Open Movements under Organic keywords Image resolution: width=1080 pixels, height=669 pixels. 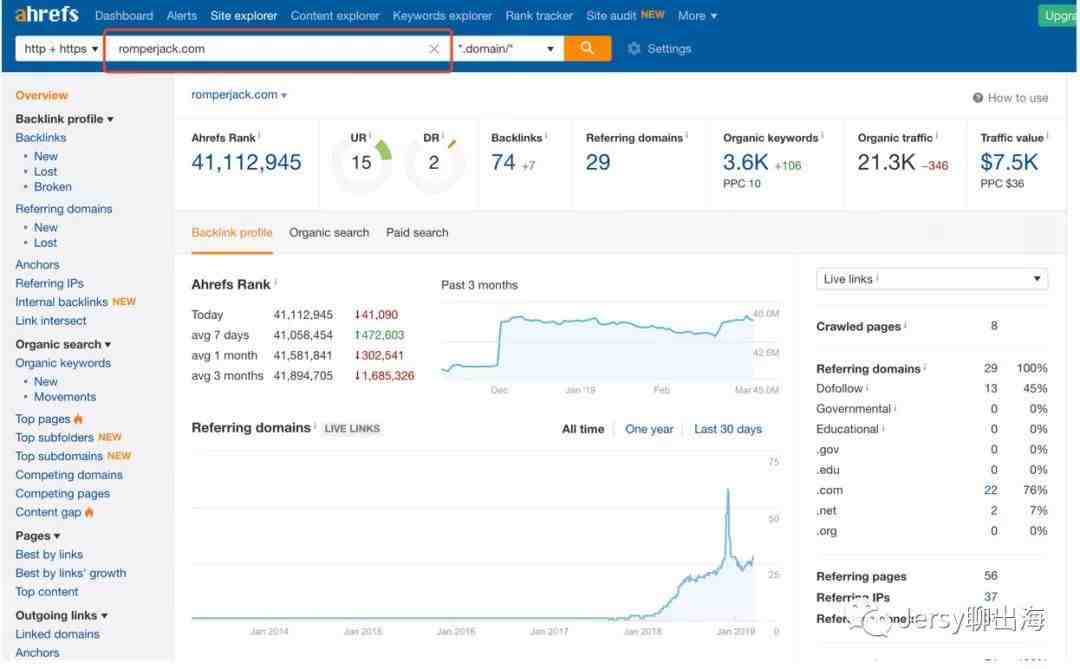pyautogui.click(x=65, y=397)
